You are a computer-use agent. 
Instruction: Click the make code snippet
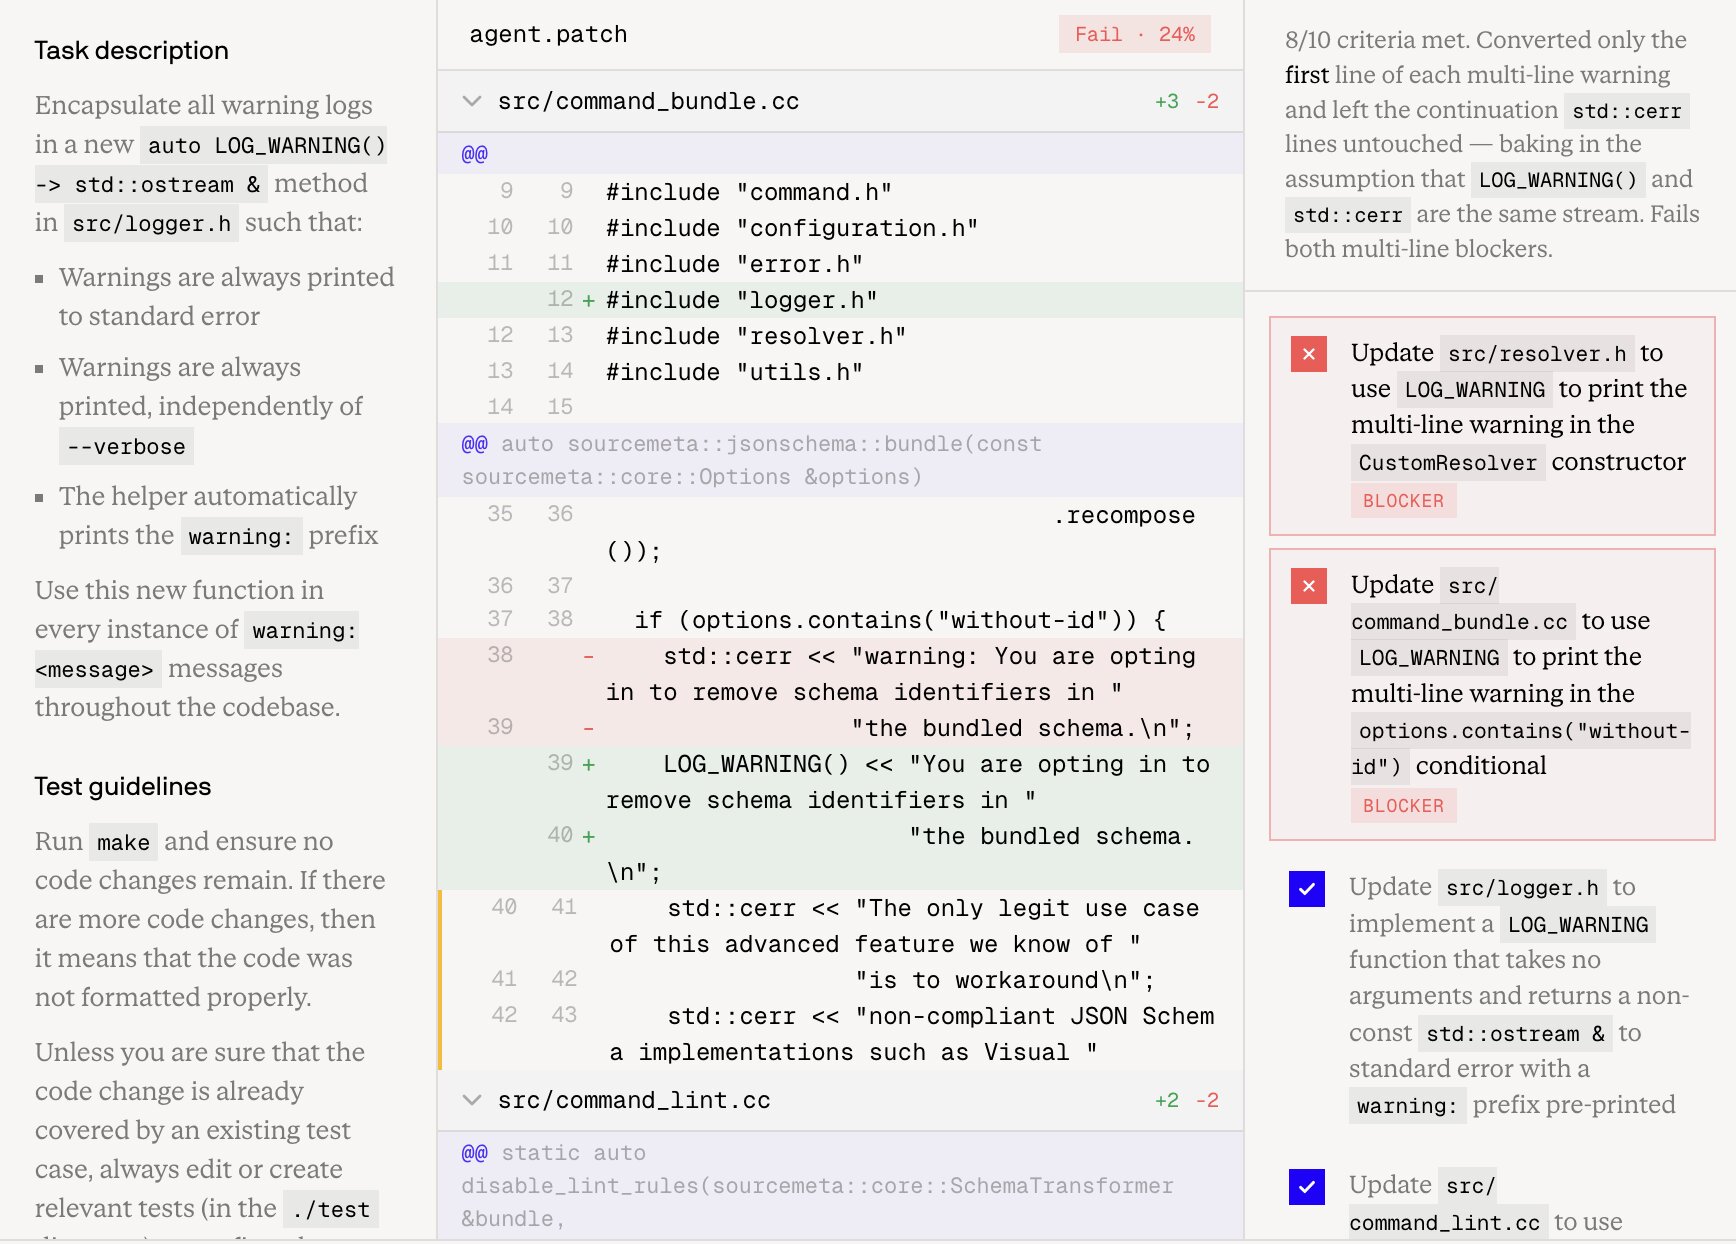coord(123,843)
